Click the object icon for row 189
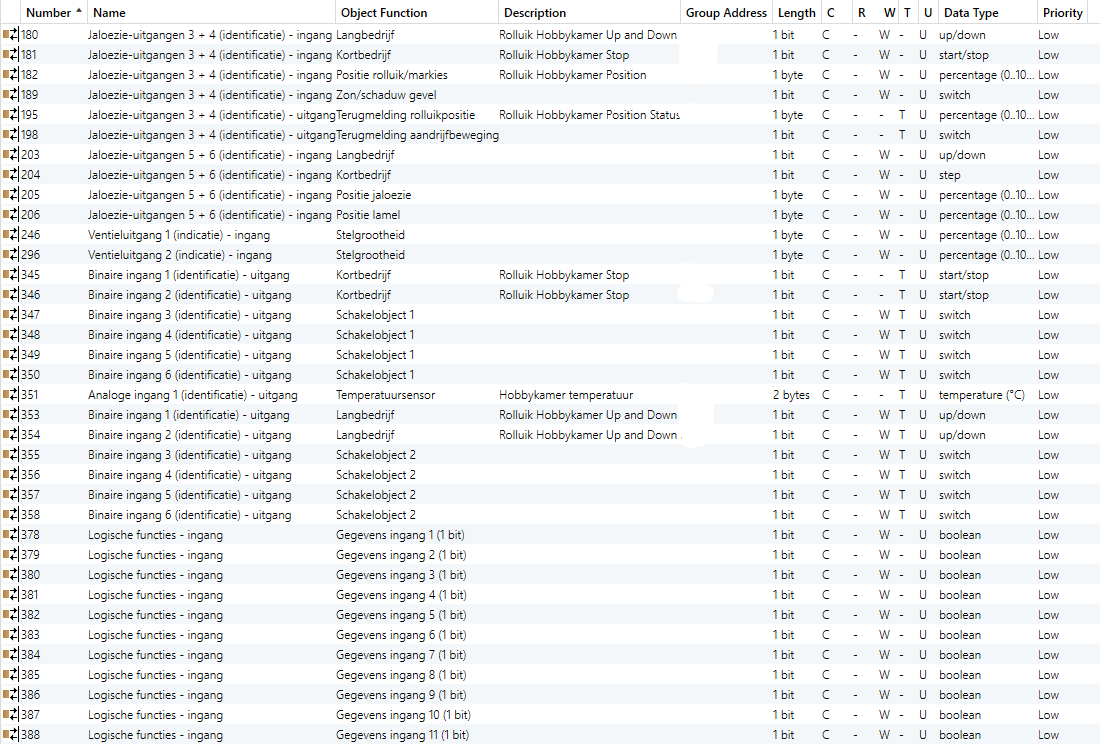The height and width of the screenshot is (744, 1100). point(11,95)
